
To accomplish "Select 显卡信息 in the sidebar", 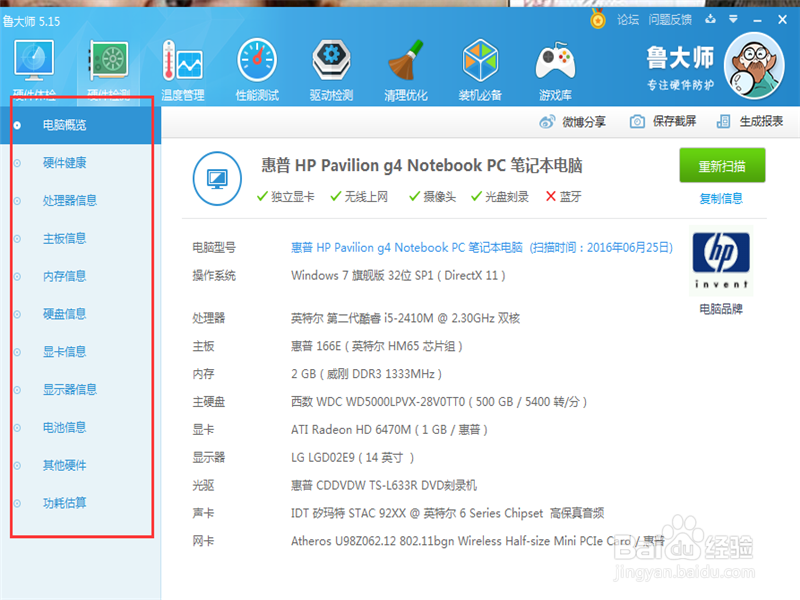I will click(x=64, y=352).
